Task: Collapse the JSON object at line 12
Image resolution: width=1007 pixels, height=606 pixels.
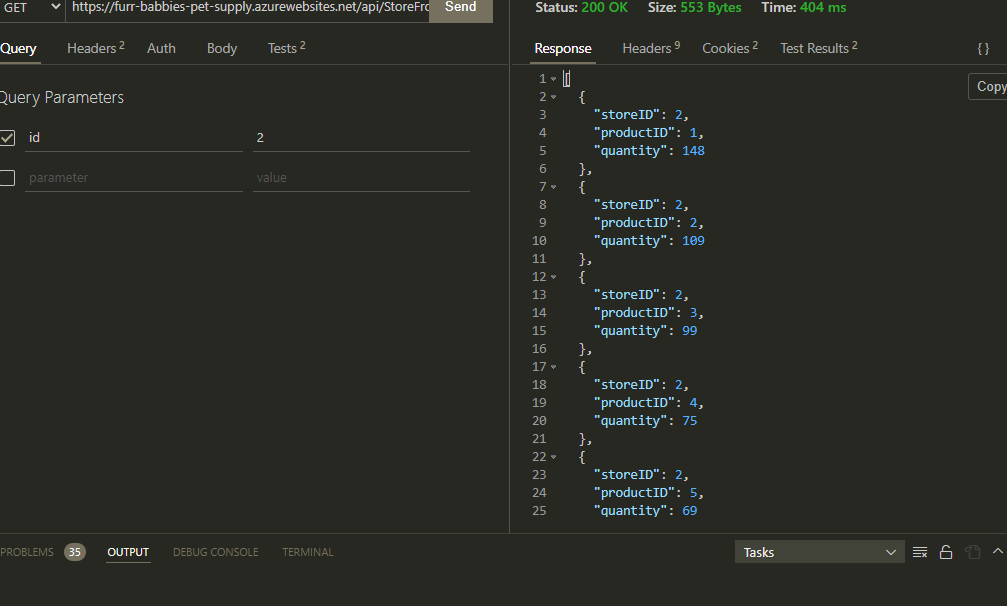Action: point(553,276)
